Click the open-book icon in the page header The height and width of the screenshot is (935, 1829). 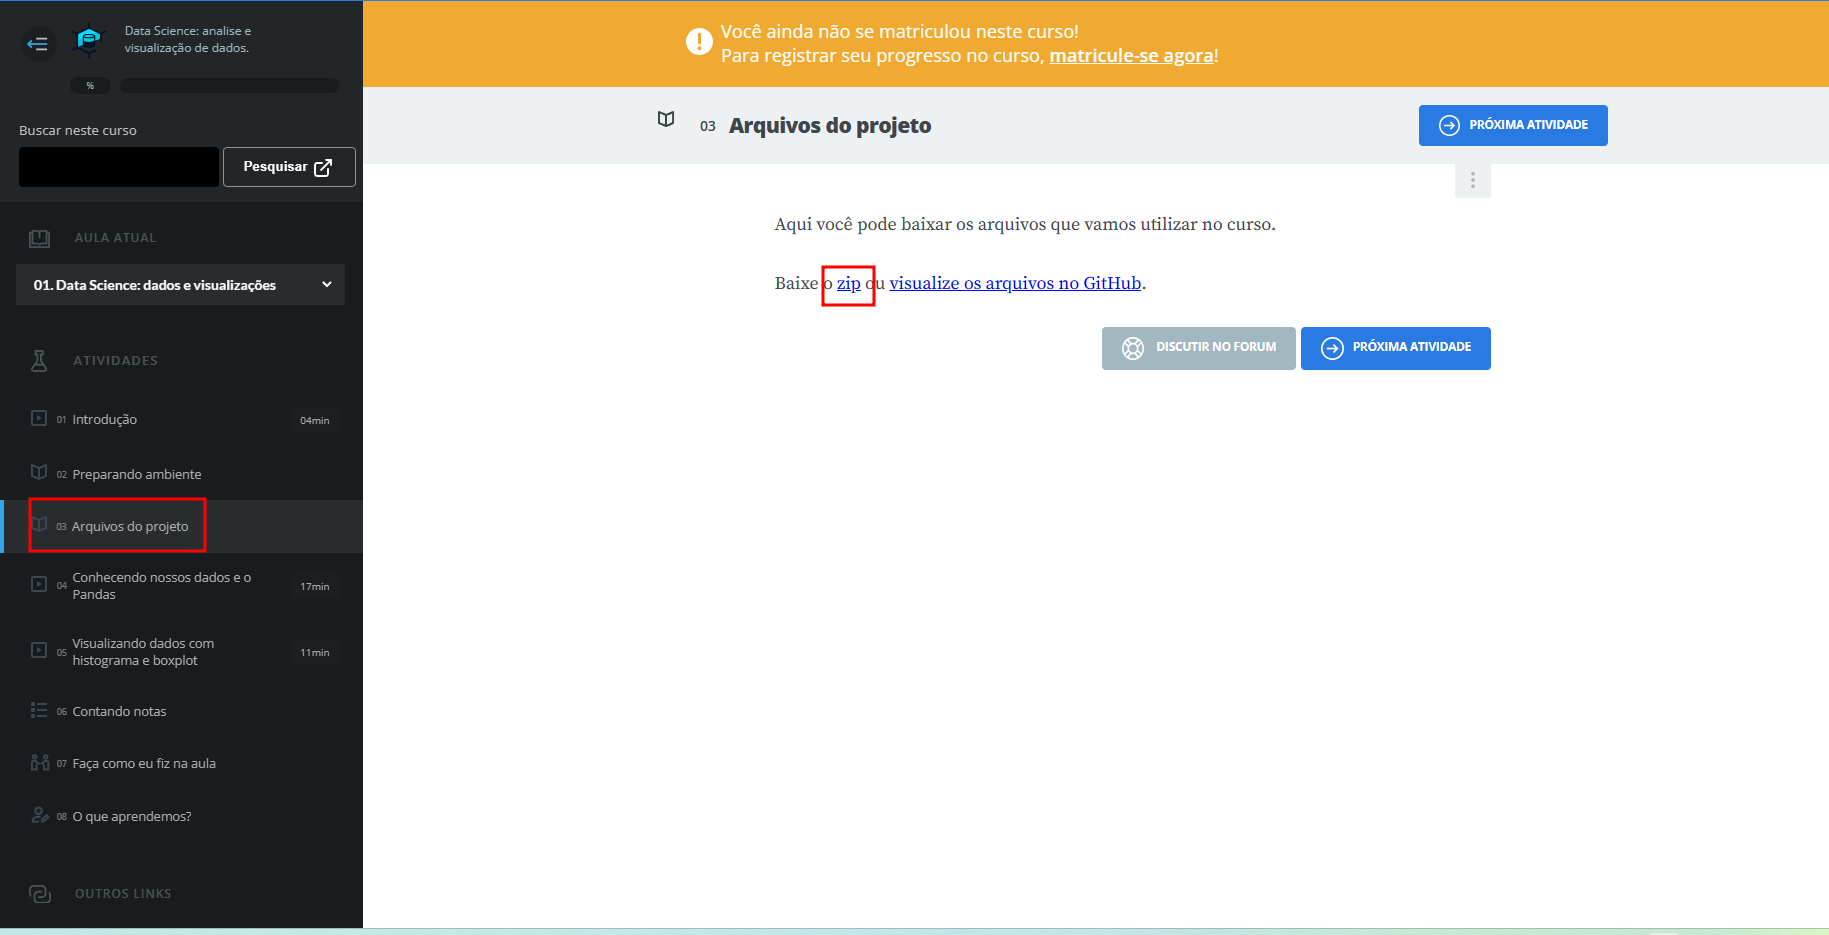point(666,119)
